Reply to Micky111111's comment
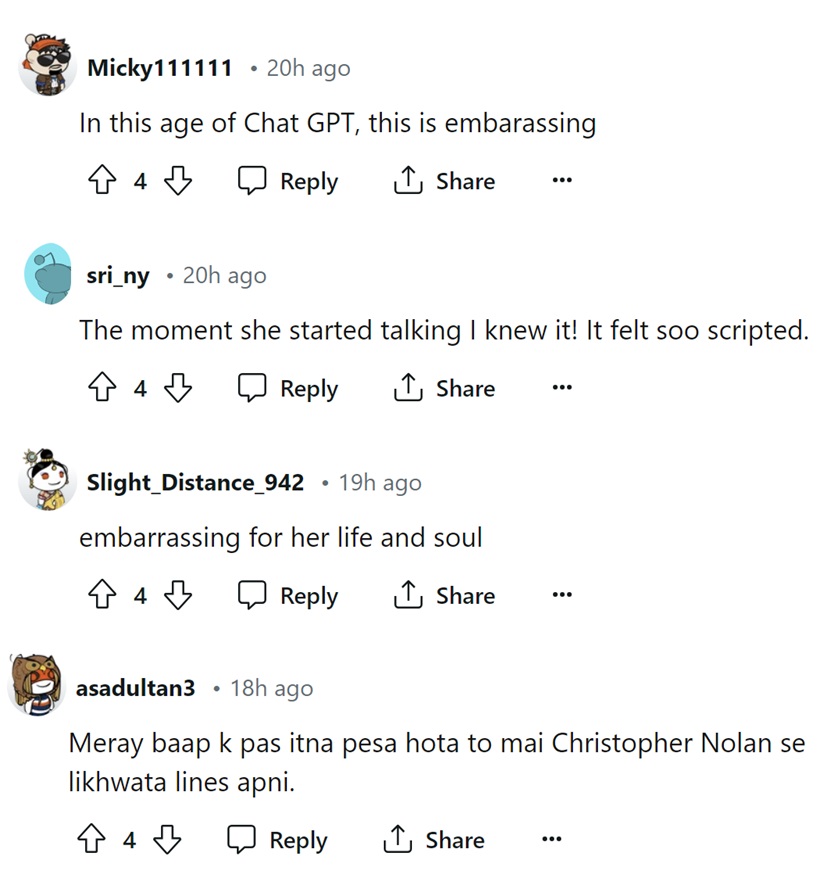Viewport: 838px width, 881px height. coord(288,181)
